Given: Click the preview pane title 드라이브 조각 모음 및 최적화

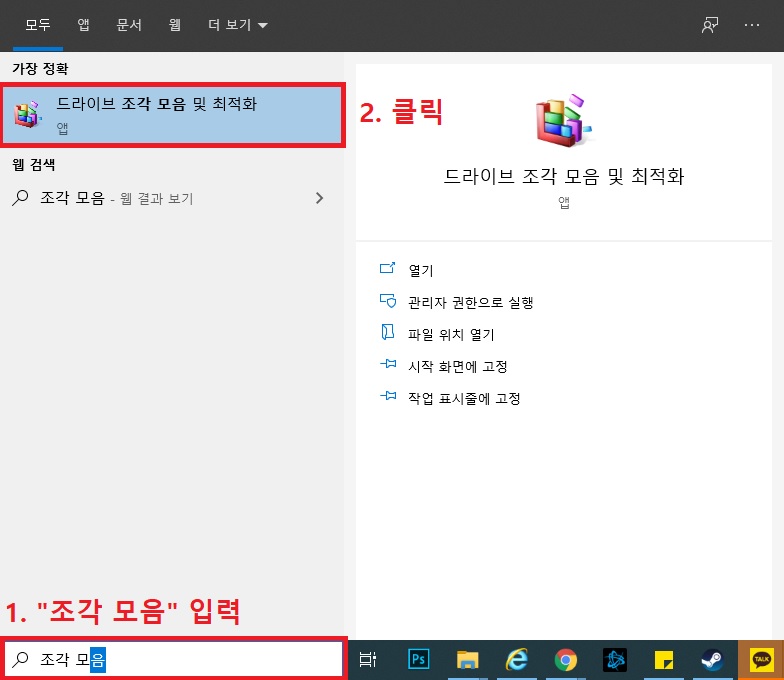Looking at the screenshot, I should point(564,176).
